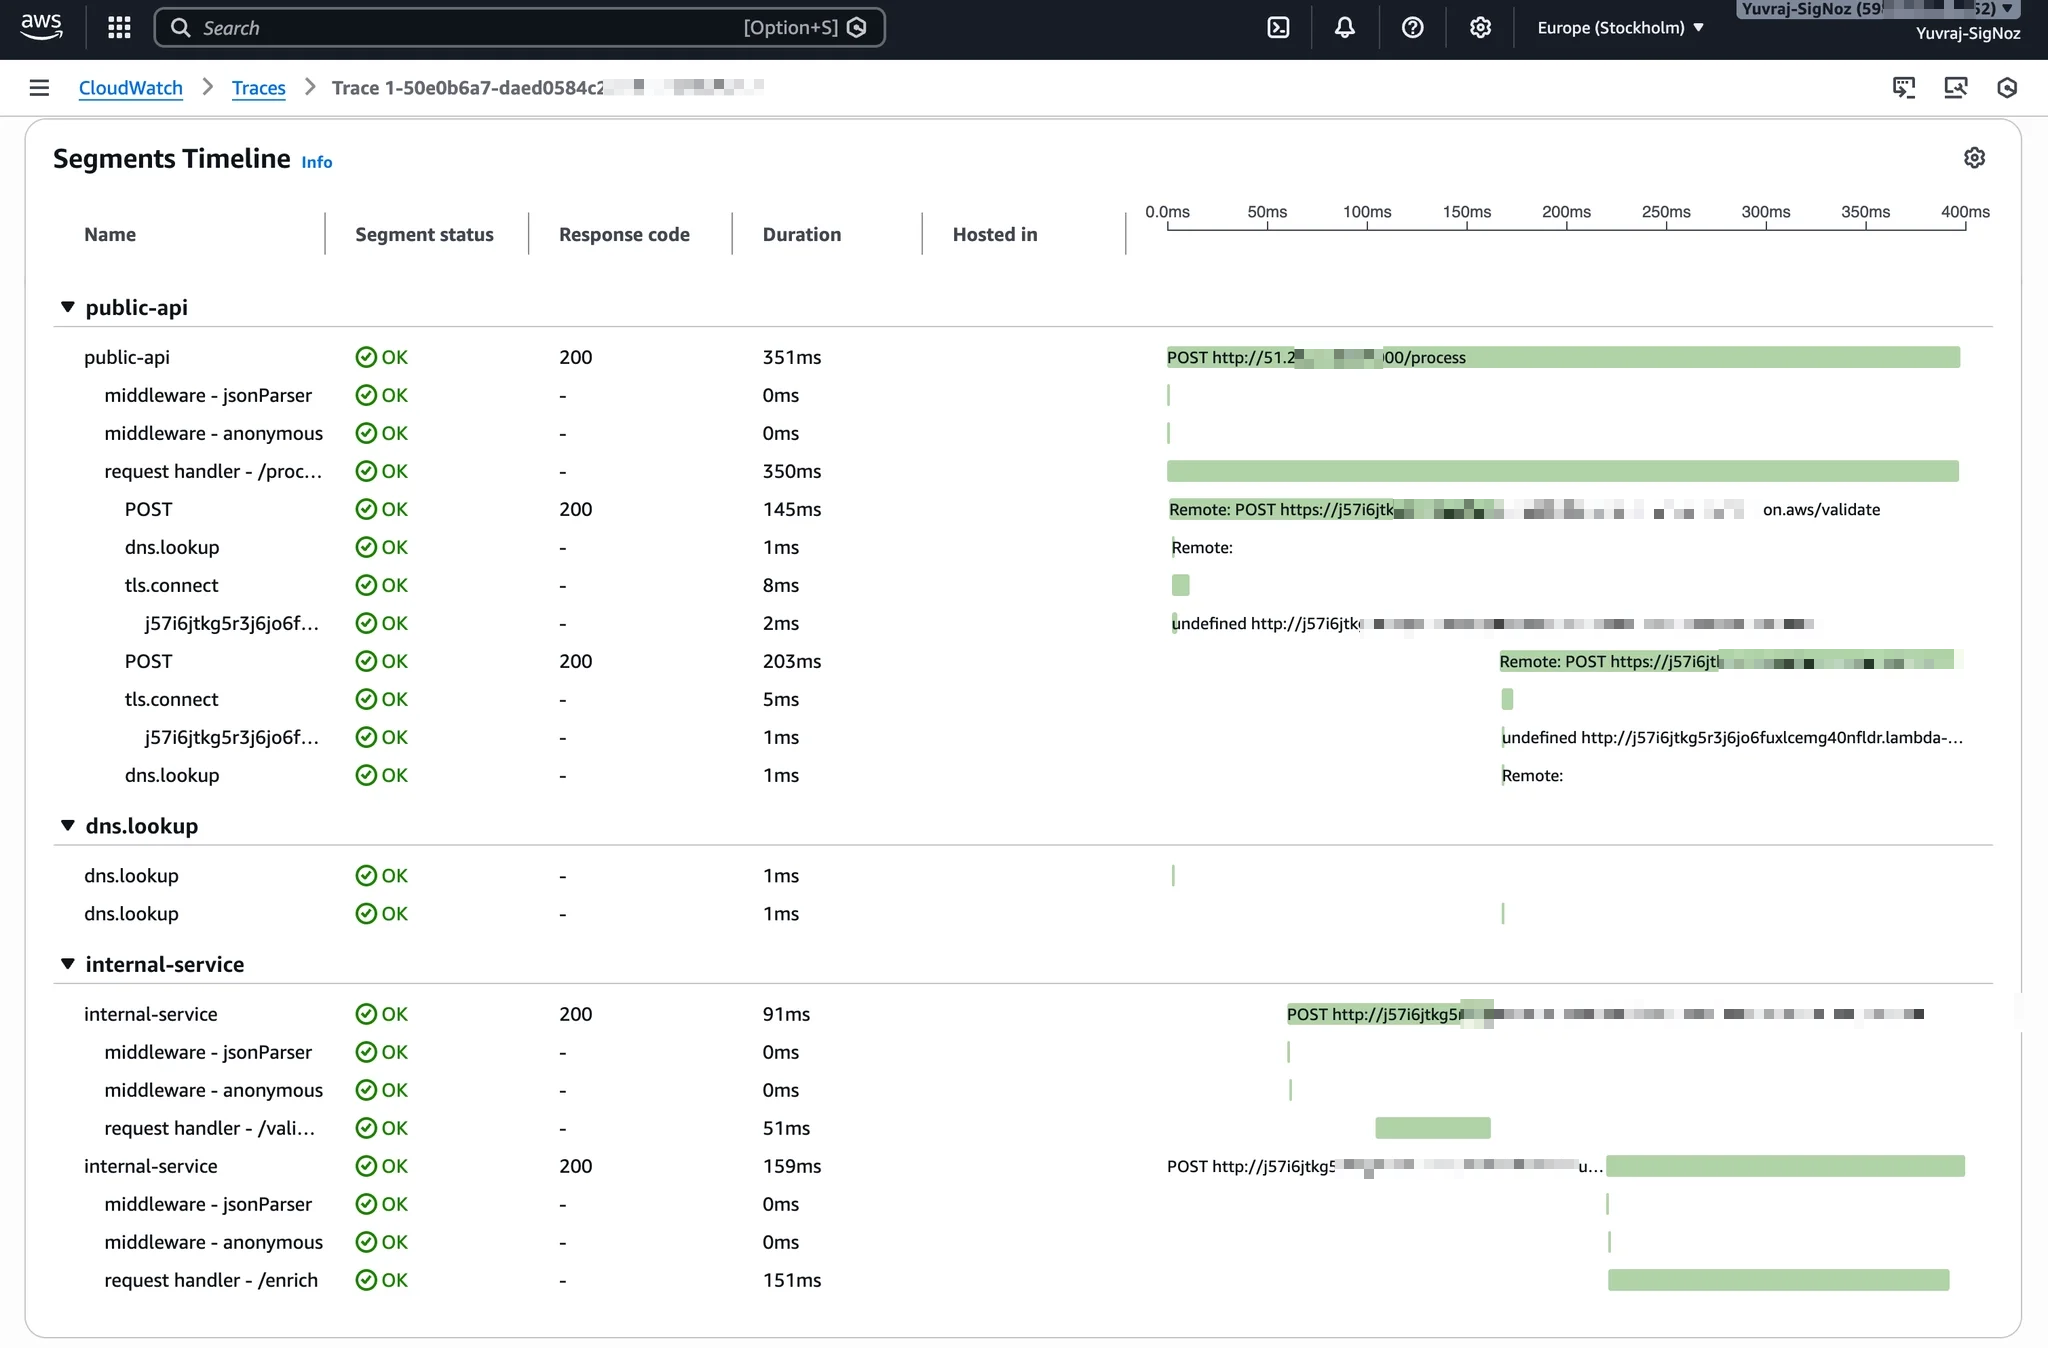The image size is (2048, 1348).
Task: Toggle the side navigation hamburger menu
Action: 39,88
